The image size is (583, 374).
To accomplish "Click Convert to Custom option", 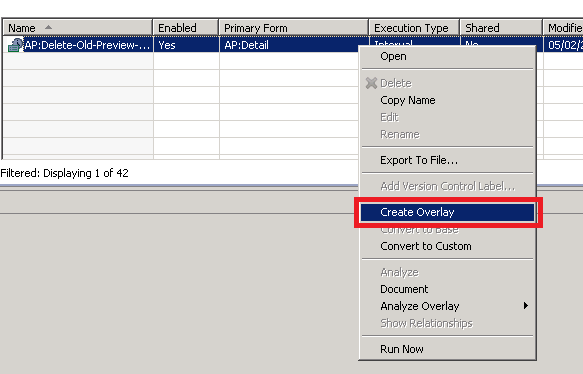I will 425,246.
